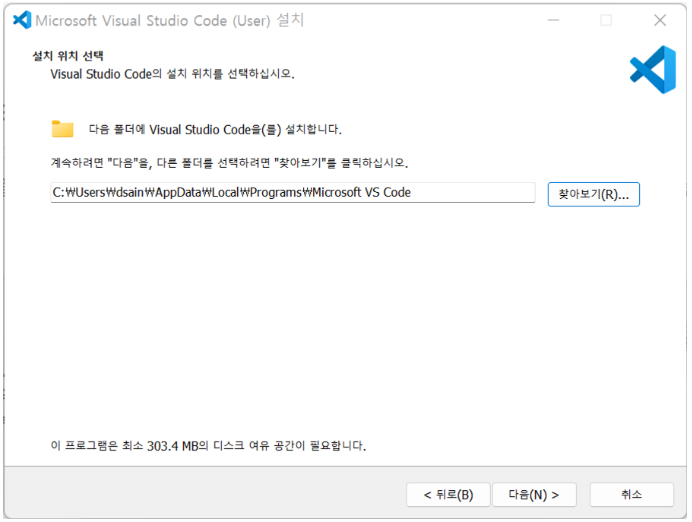Close the setup window
Viewport: 692px width, 522px height.
pyautogui.click(x=660, y=20)
